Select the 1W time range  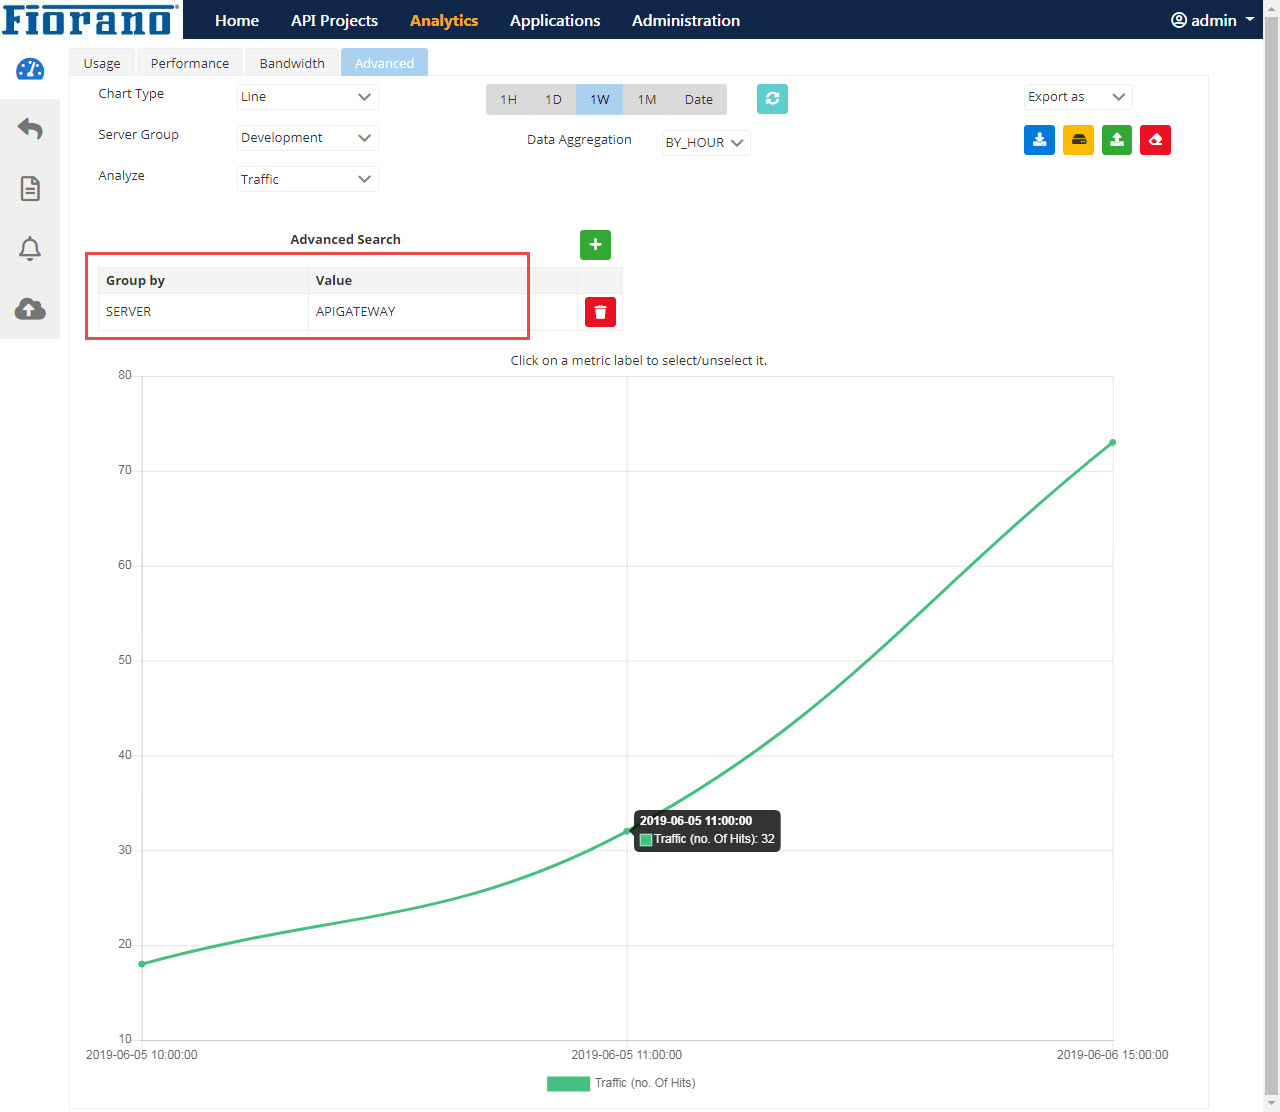click(600, 99)
